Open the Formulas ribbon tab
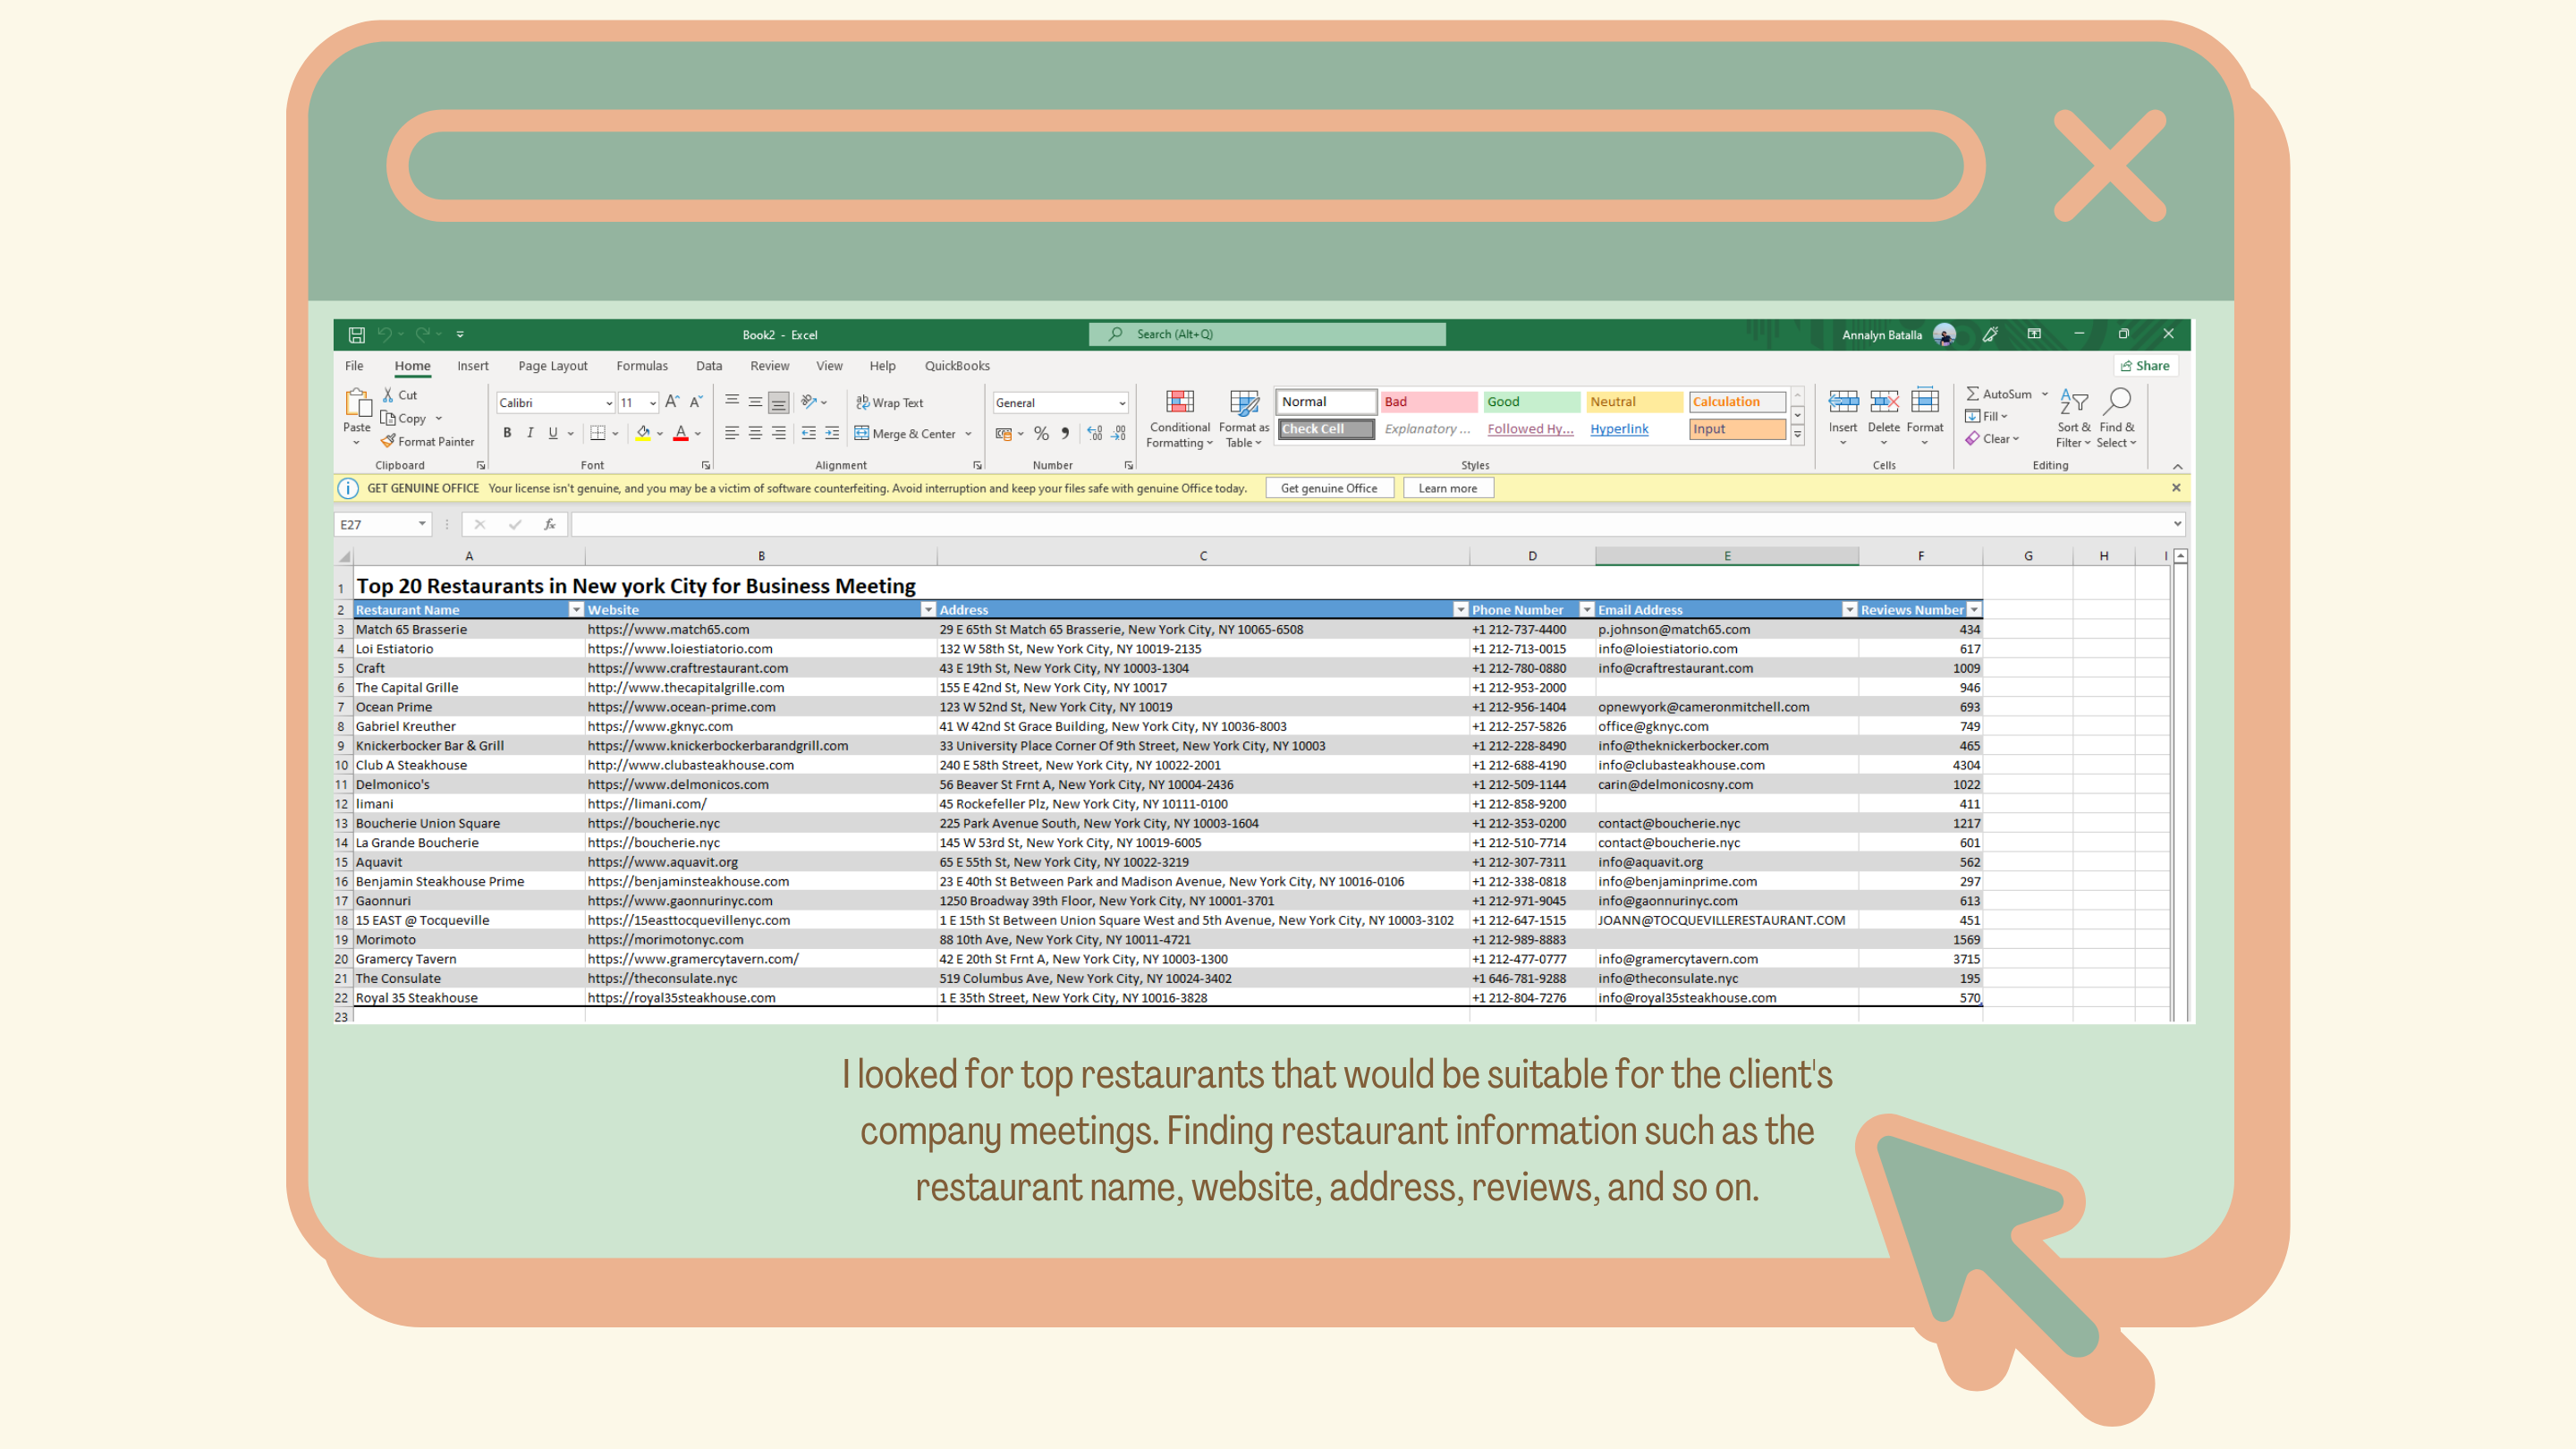The height and width of the screenshot is (1449, 2576). pos(641,365)
